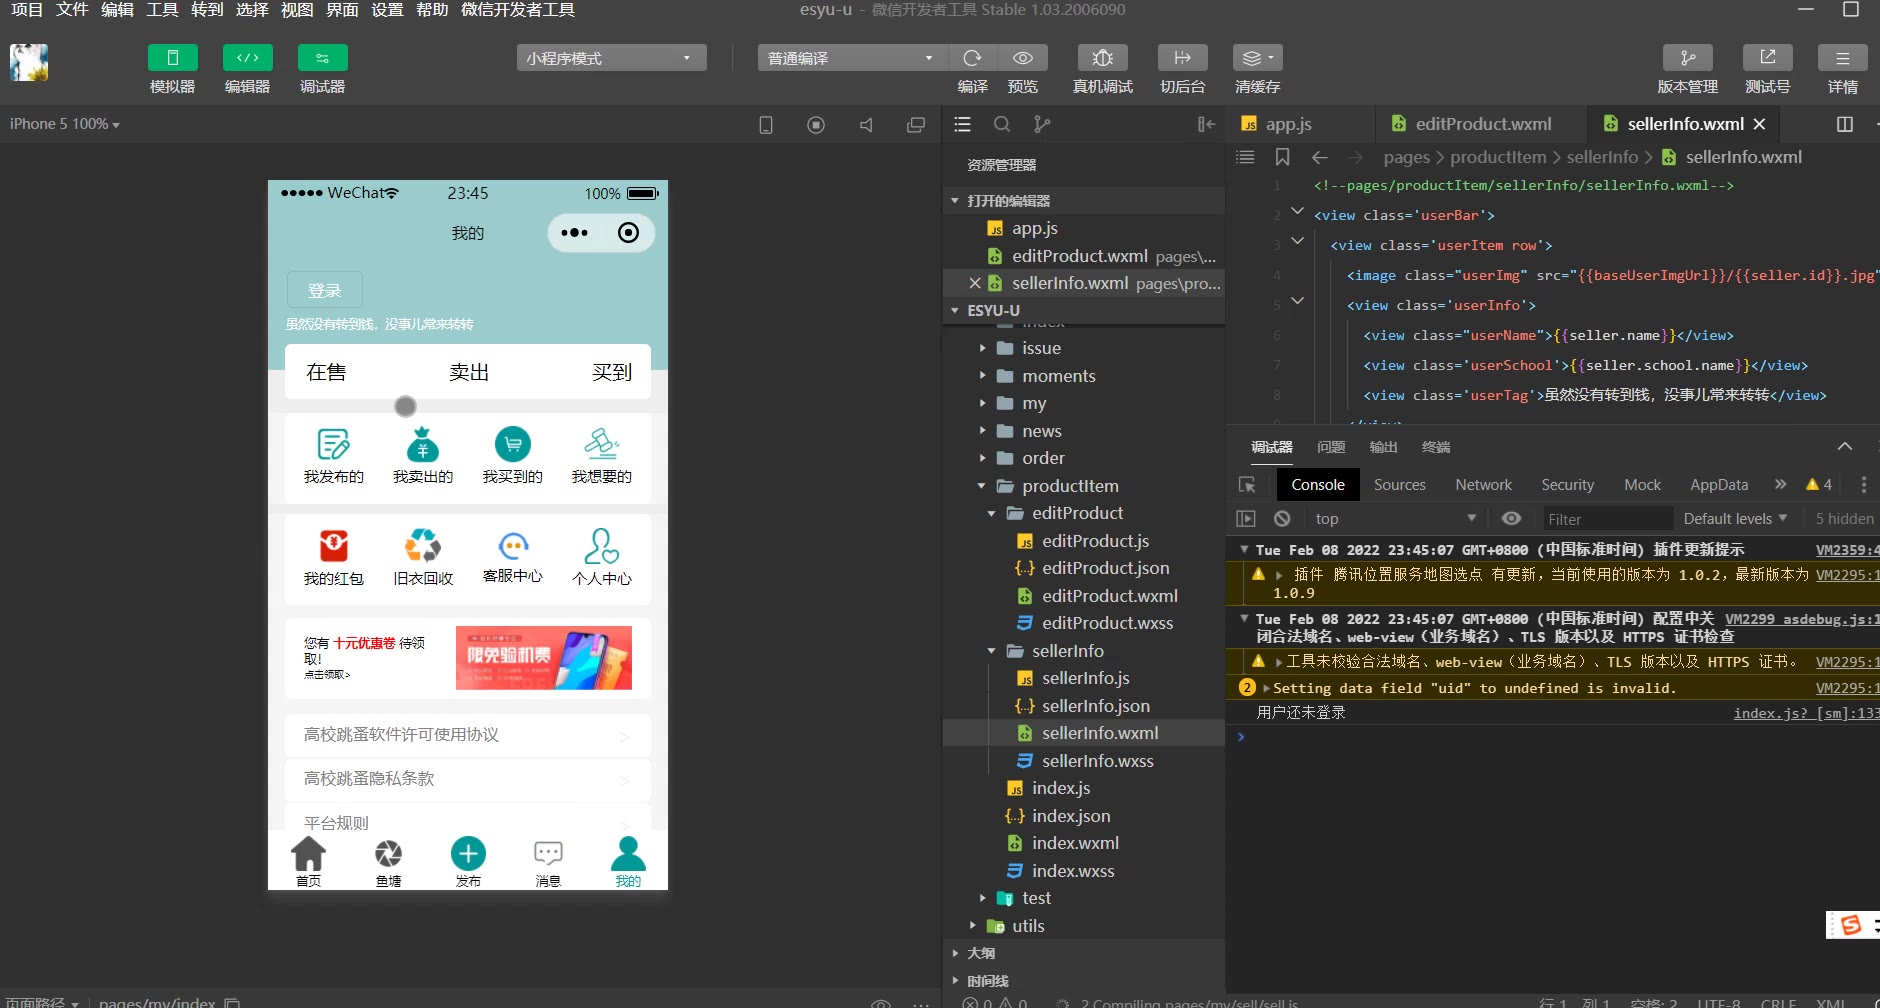Screen dimensions: 1880x1008
Task: Open the mini program capsule menu dots
Action: pyautogui.click(x=575, y=233)
